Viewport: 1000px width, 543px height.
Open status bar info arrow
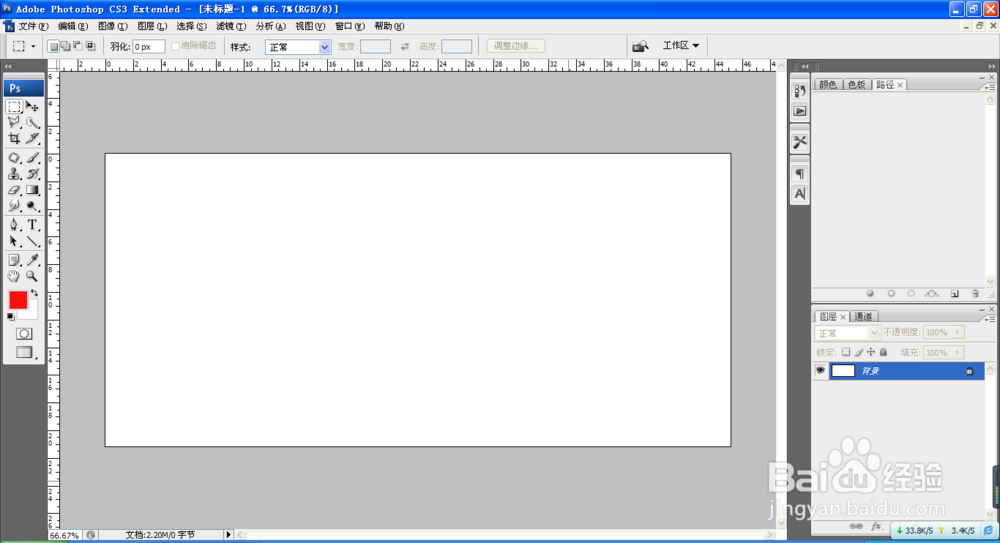tap(228, 535)
